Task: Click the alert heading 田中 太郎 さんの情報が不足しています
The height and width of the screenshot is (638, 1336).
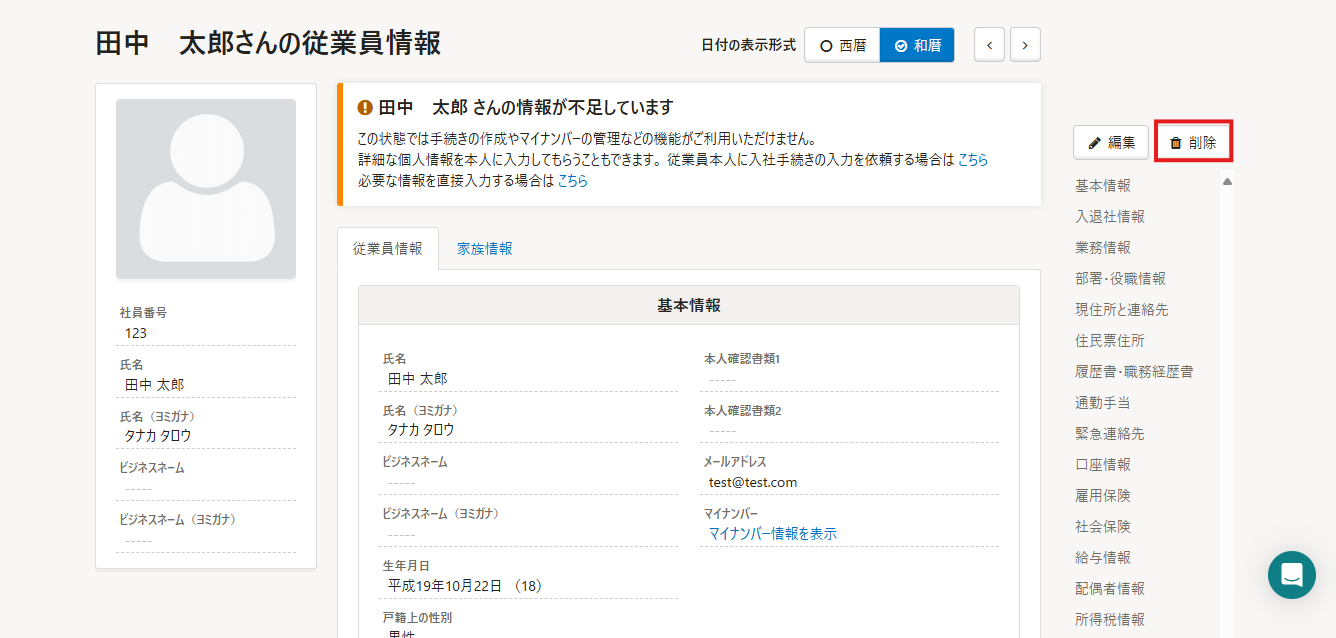Action: tap(526, 107)
